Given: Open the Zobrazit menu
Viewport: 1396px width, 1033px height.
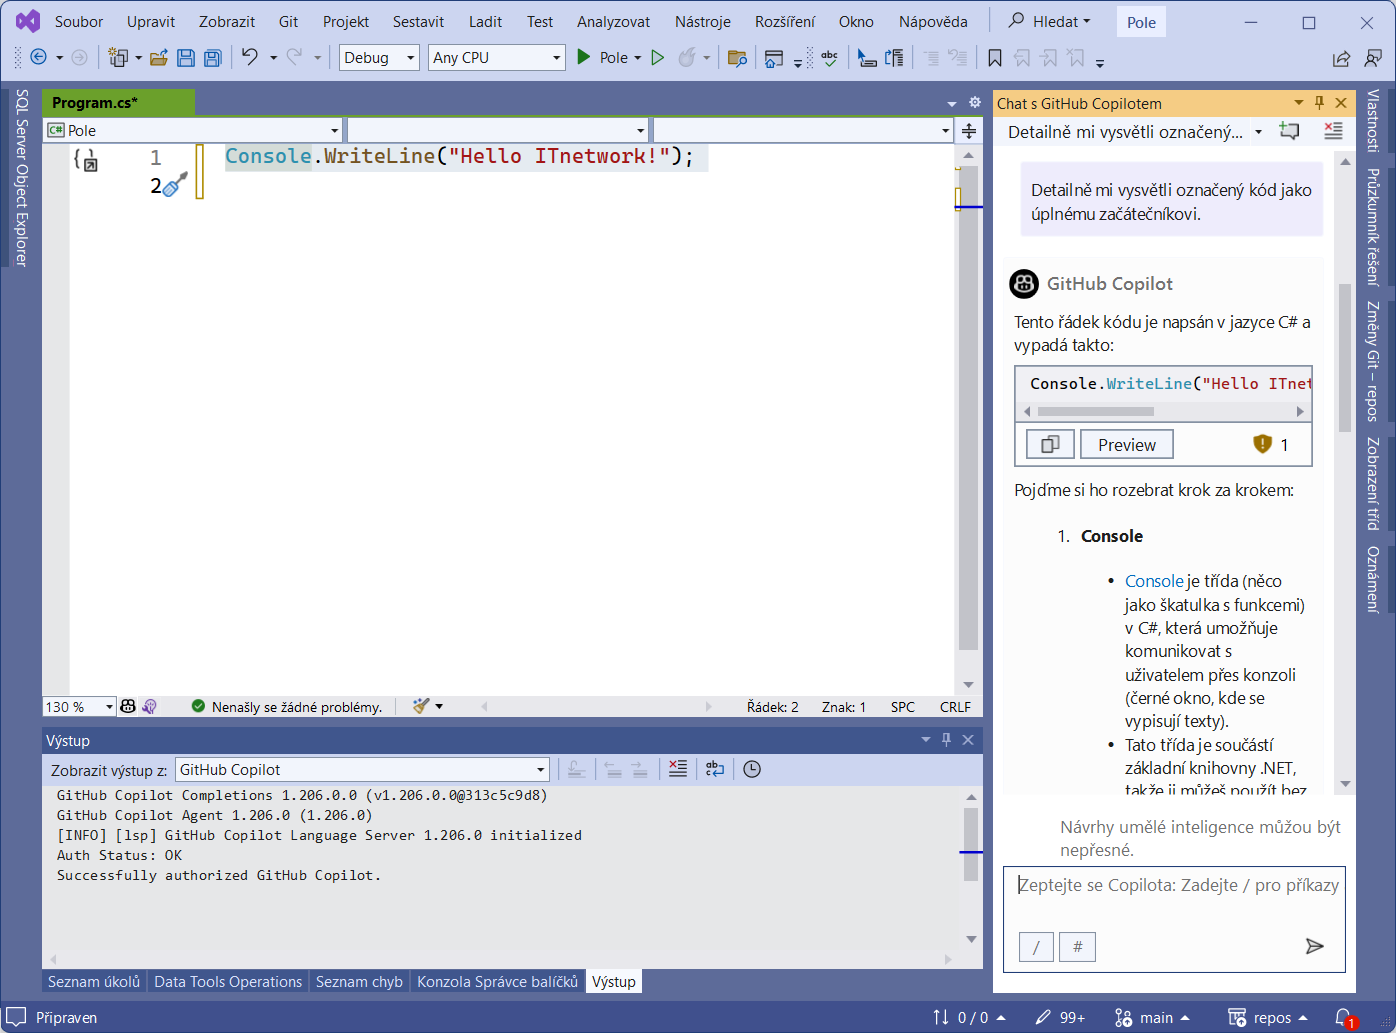Looking at the screenshot, I should 227,21.
